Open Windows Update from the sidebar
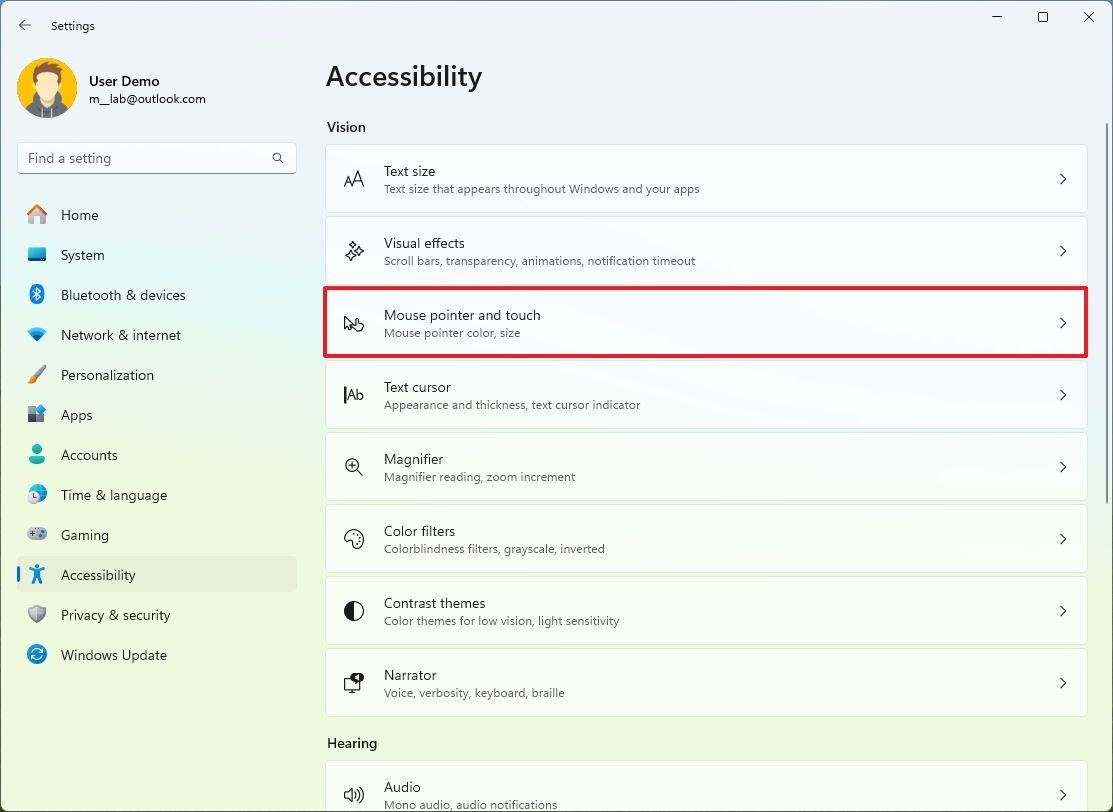 pos(113,654)
